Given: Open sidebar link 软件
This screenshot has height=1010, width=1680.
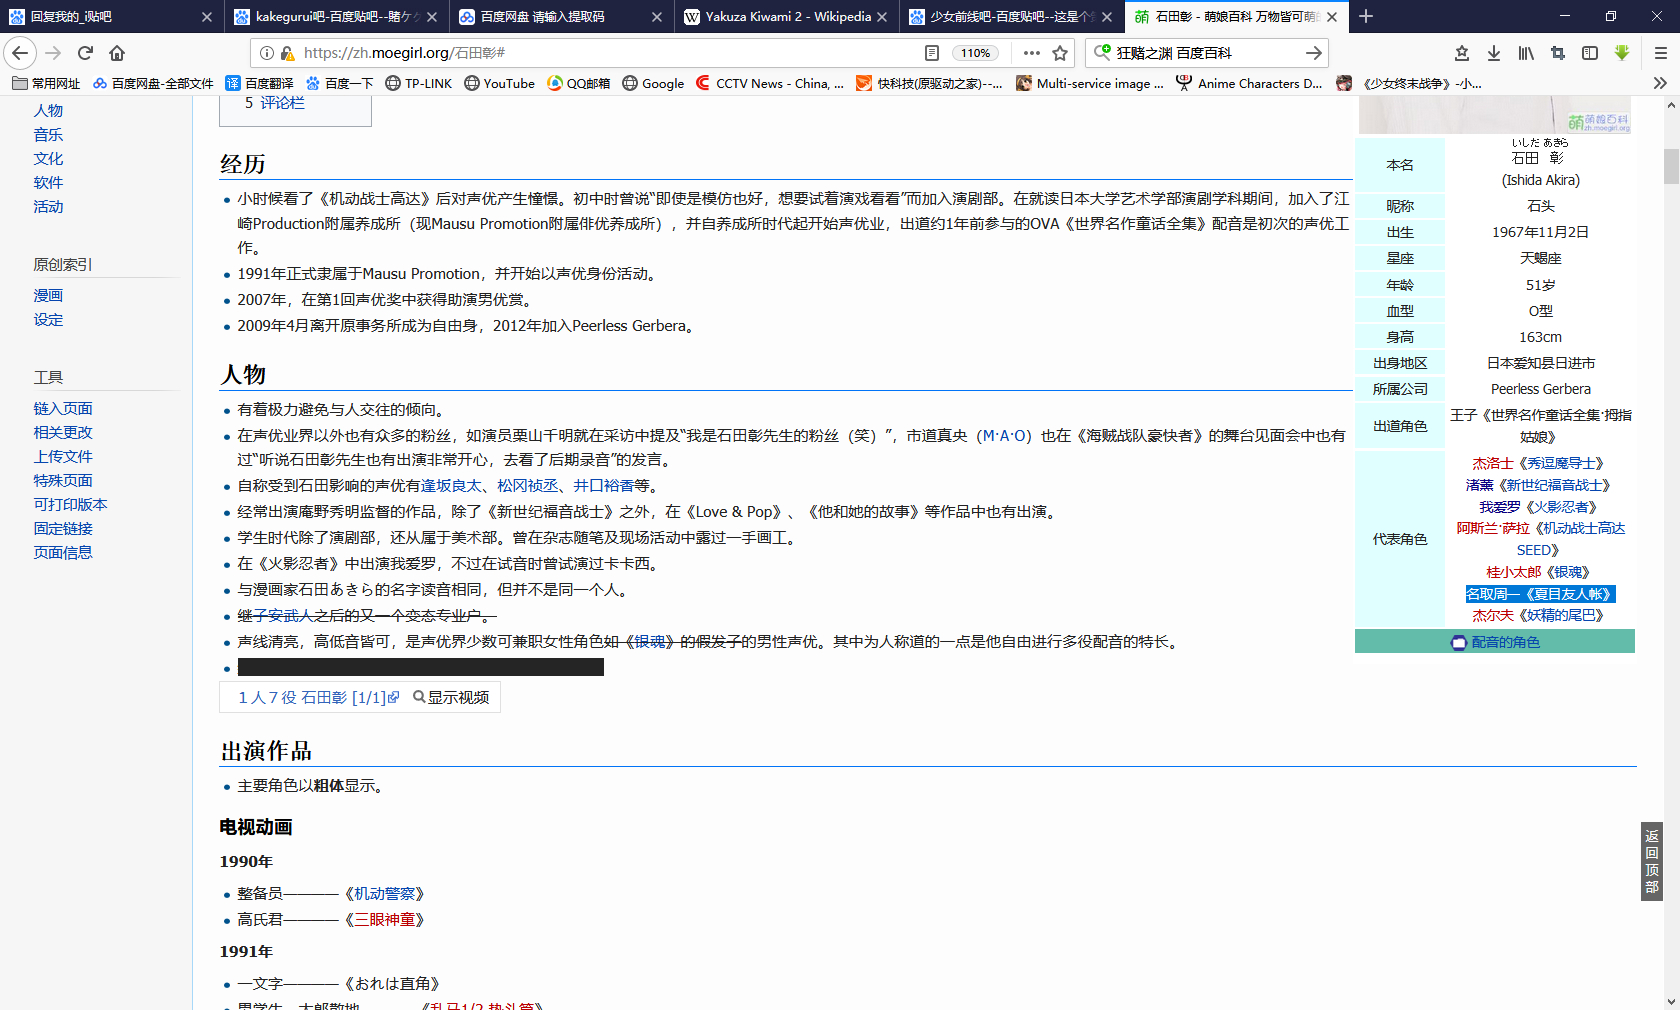Looking at the screenshot, I should (x=48, y=182).
